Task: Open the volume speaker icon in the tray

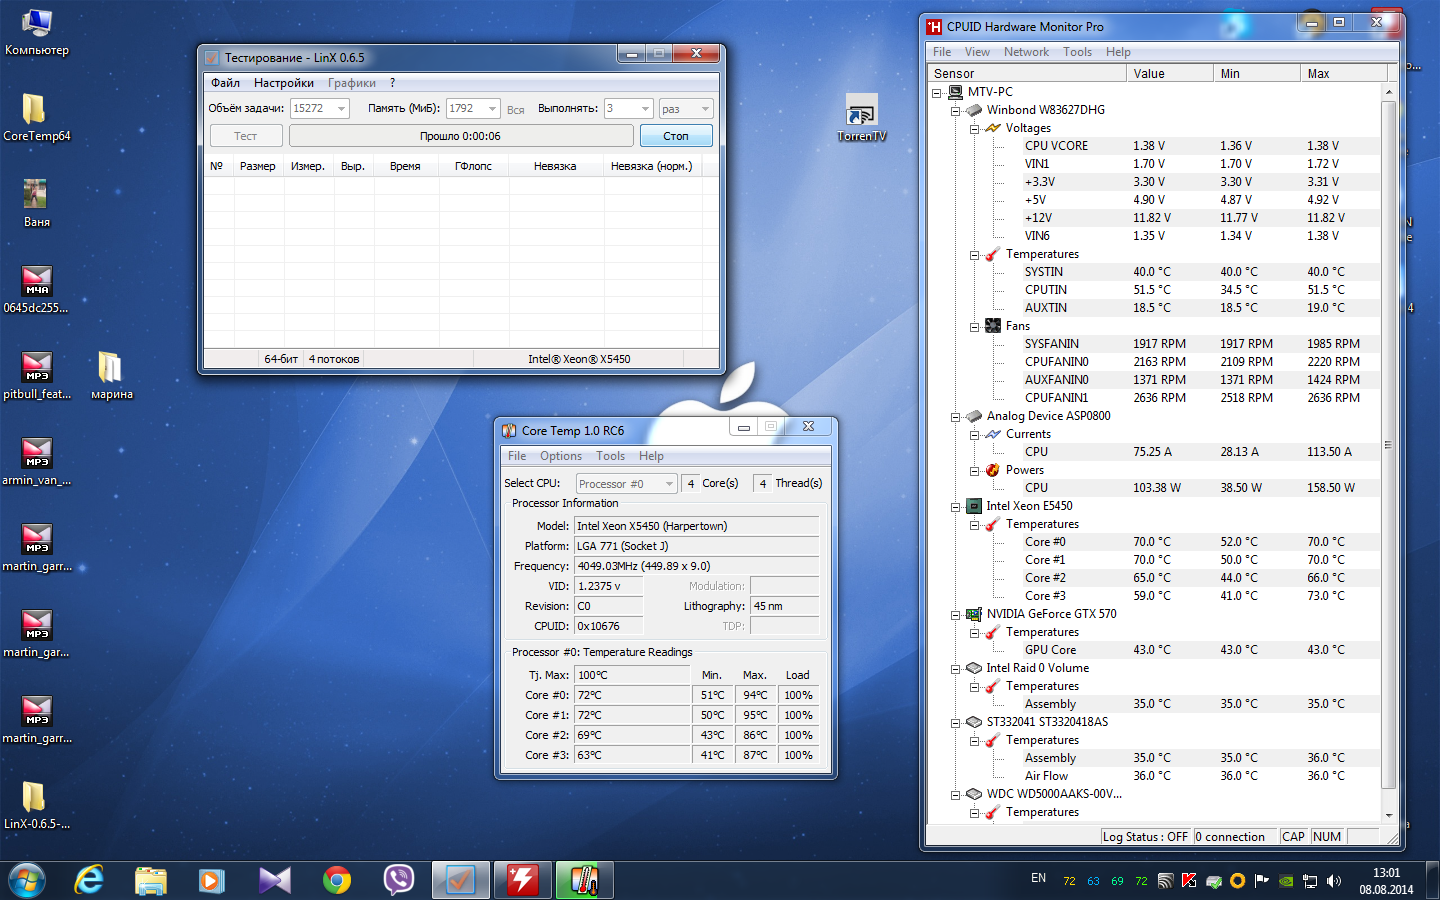Action: [1334, 881]
